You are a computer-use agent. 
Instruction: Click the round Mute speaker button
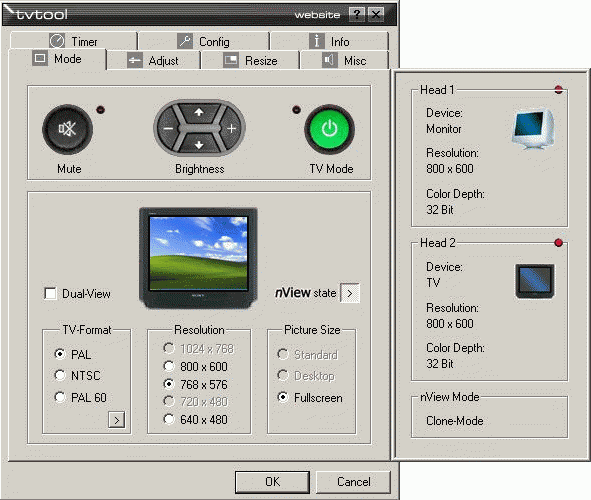(67, 129)
